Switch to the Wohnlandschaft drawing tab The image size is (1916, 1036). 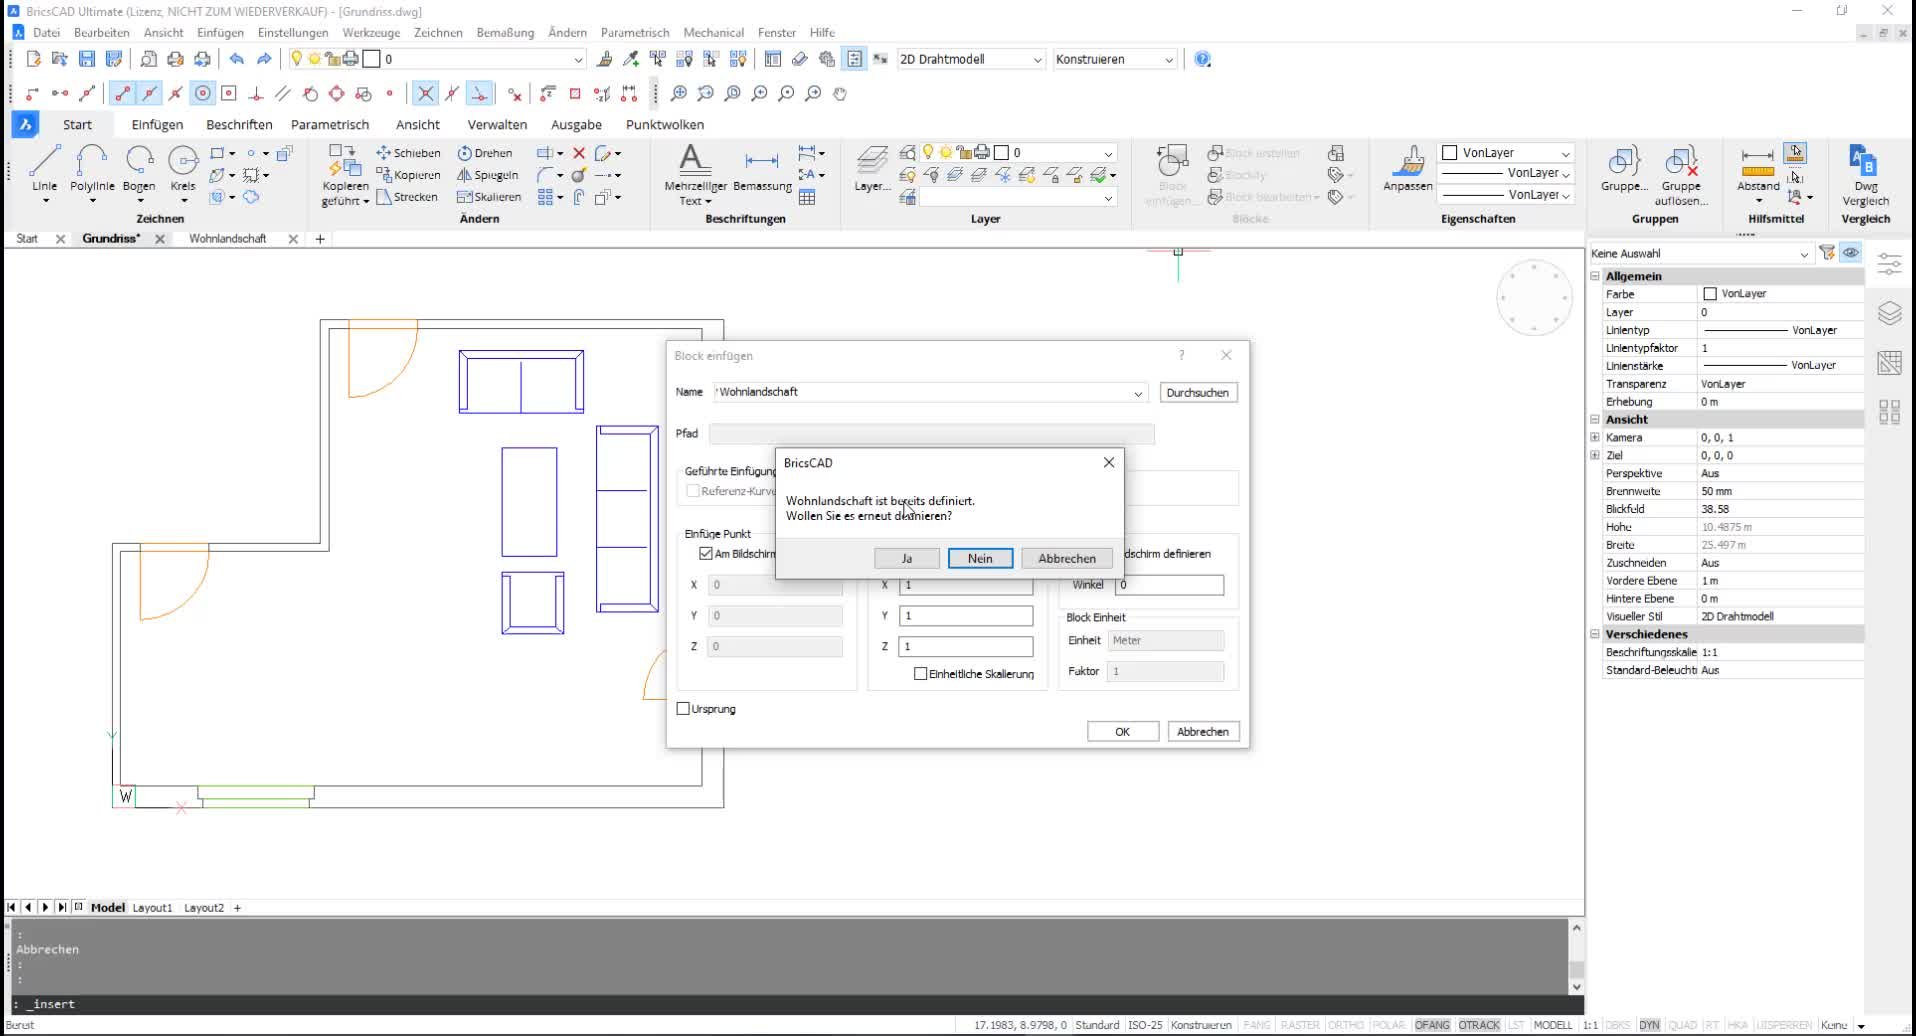tap(228, 239)
